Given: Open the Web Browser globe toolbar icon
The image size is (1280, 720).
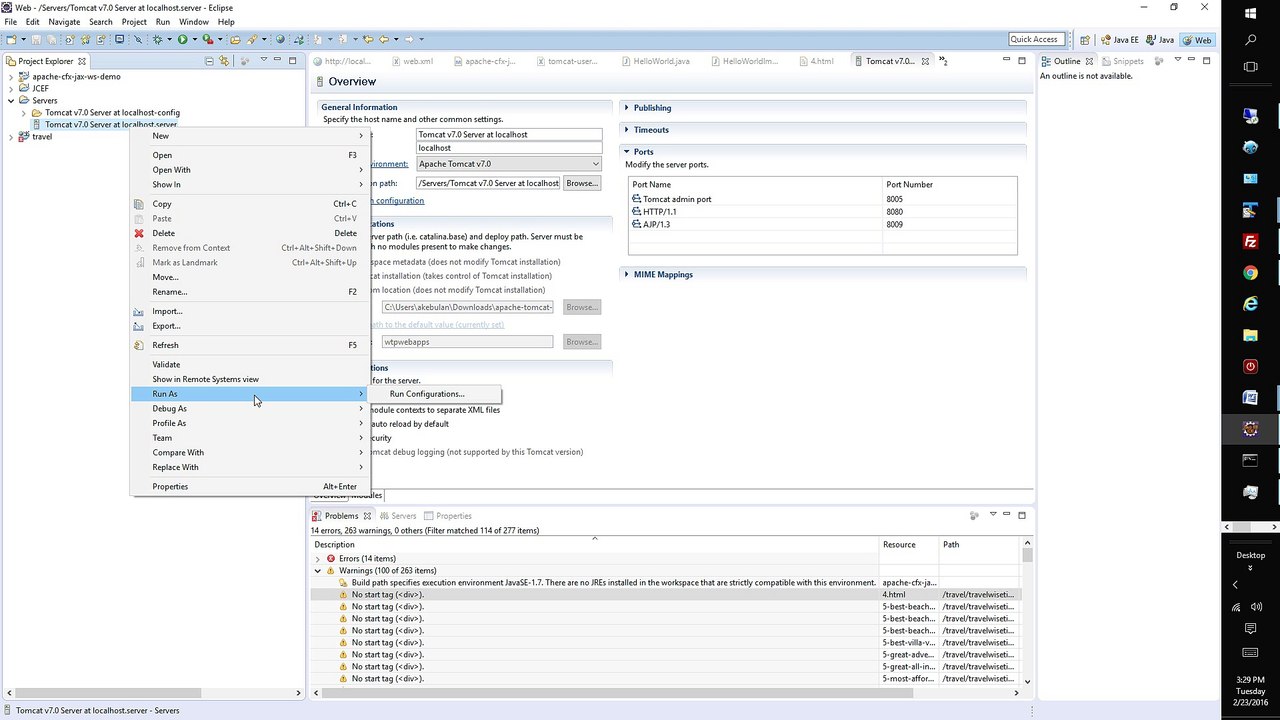Looking at the screenshot, I should point(281,39).
